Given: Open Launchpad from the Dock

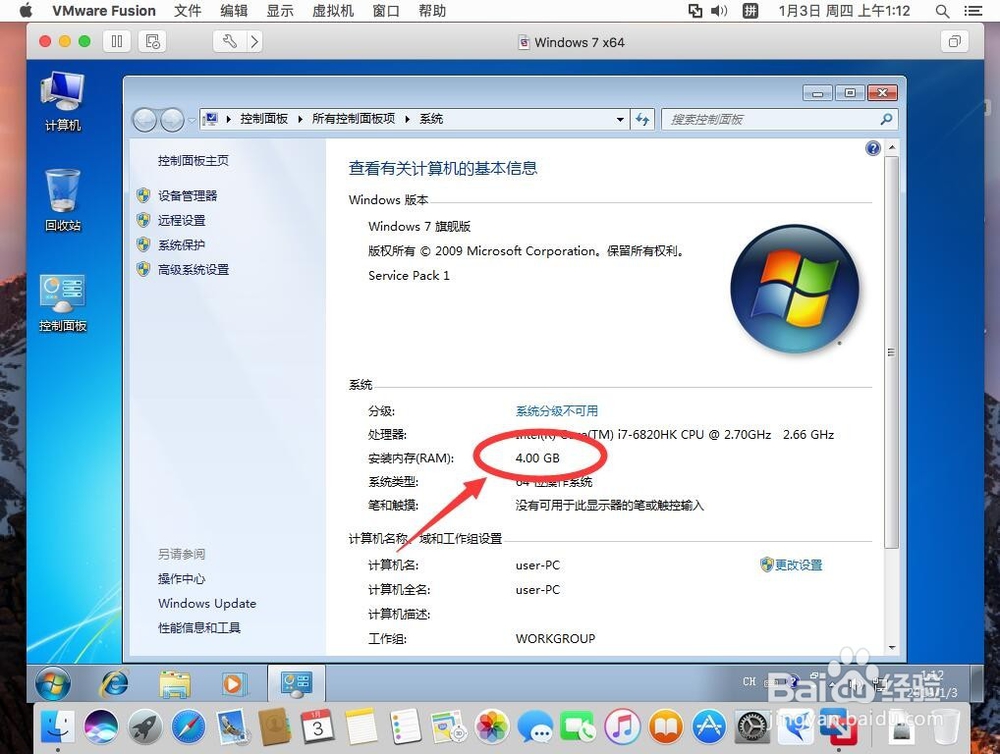Looking at the screenshot, I should point(145,726).
